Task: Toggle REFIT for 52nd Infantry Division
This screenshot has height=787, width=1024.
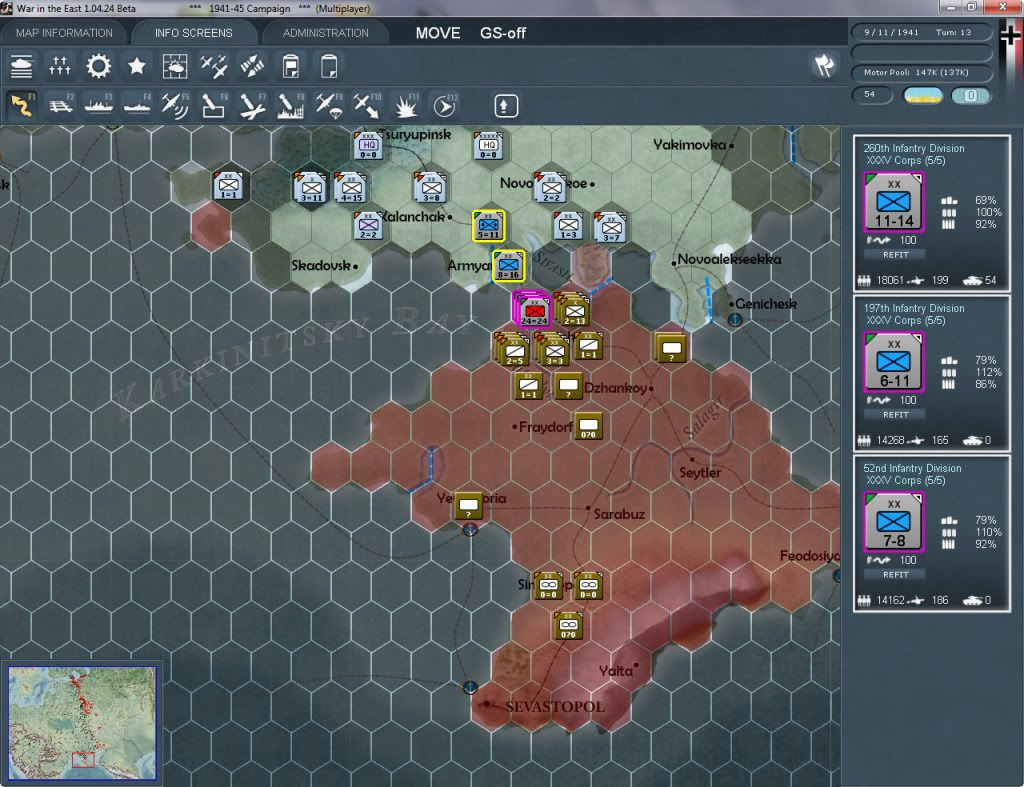Action: coord(895,575)
